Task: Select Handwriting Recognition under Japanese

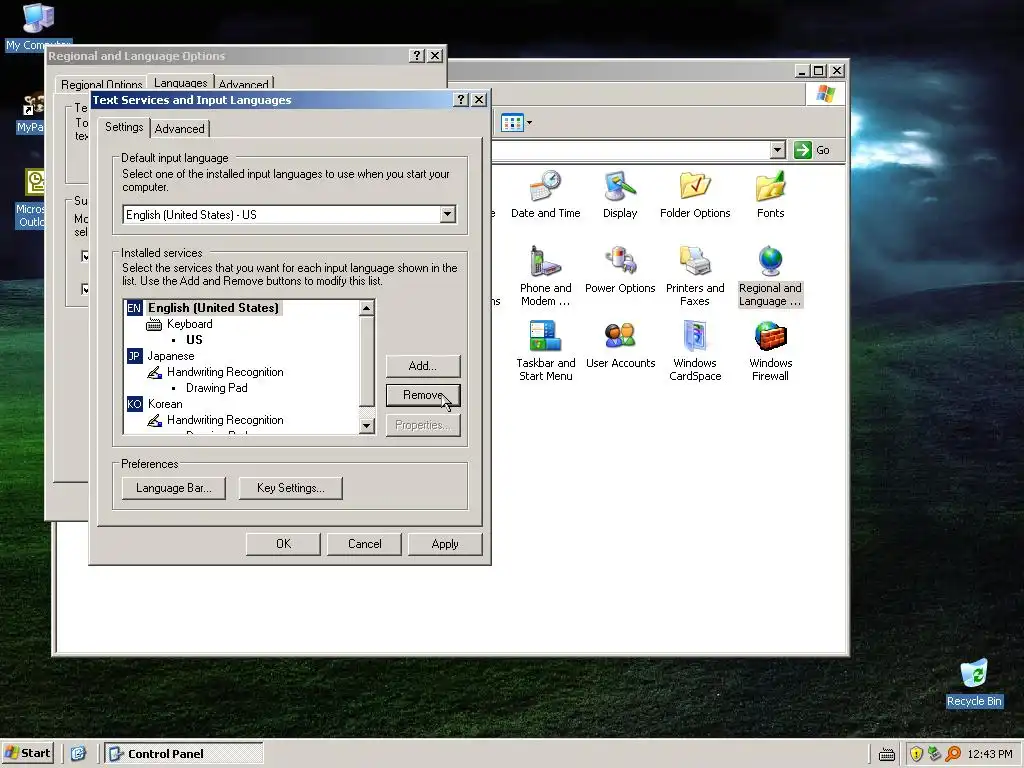Action: (225, 372)
